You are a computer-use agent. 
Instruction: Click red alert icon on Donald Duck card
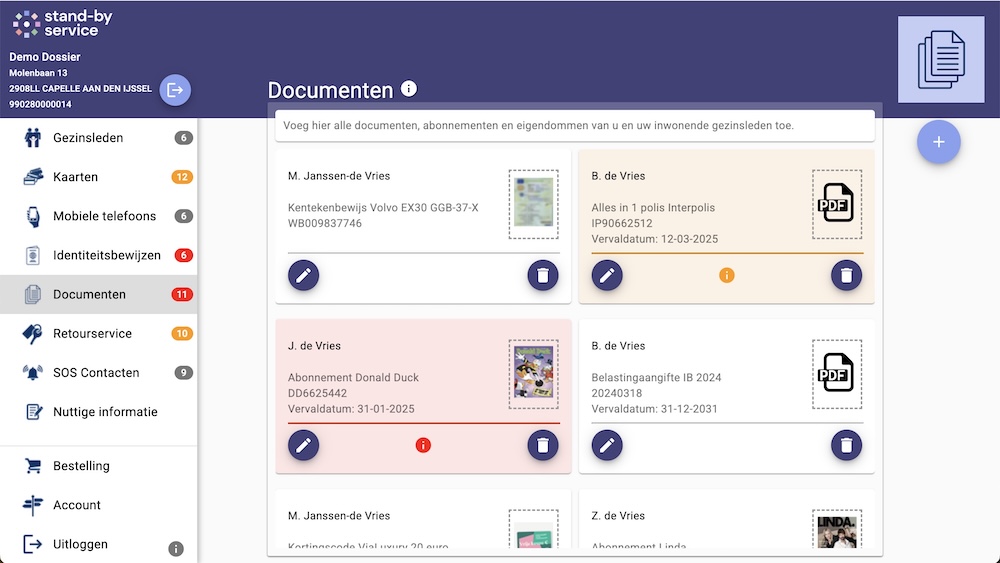coord(423,445)
